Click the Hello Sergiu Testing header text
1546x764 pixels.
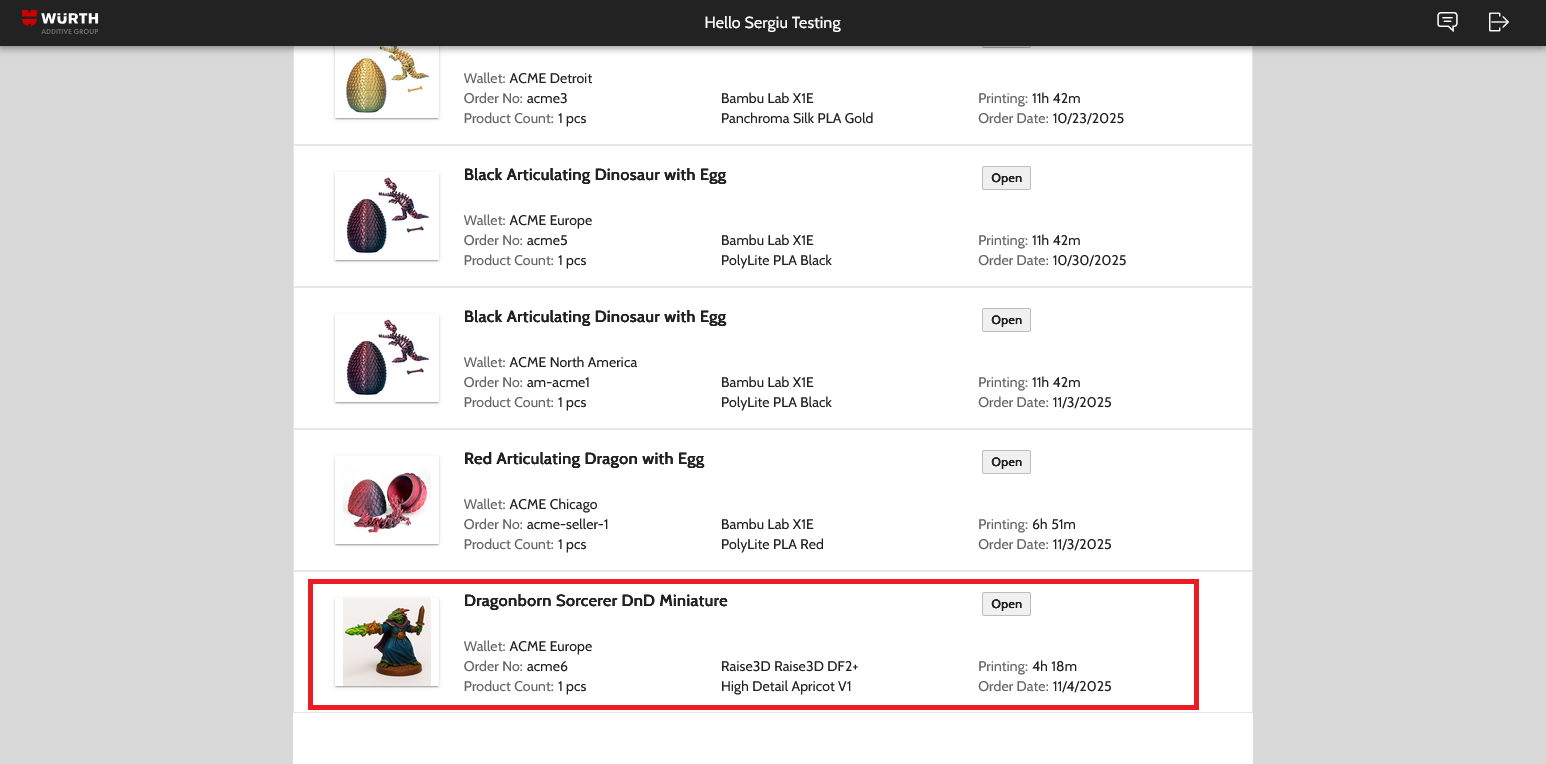point(772,23)
